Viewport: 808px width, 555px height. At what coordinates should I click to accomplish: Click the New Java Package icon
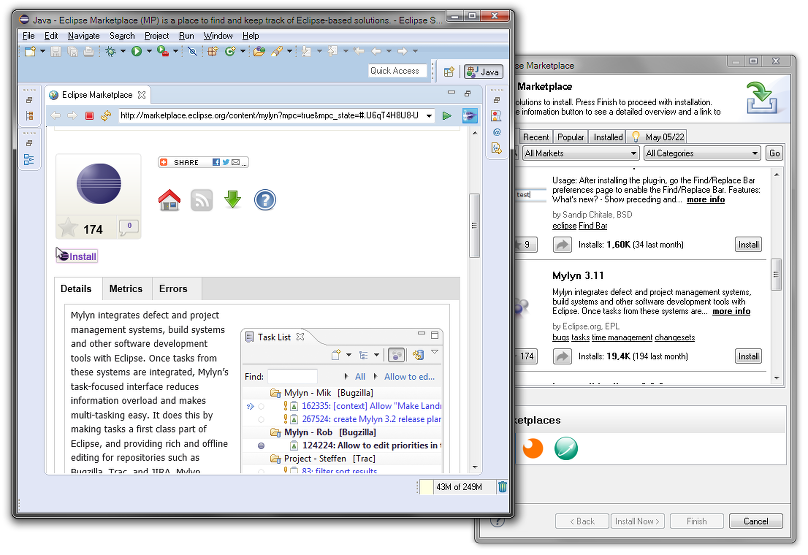(212, 51)
